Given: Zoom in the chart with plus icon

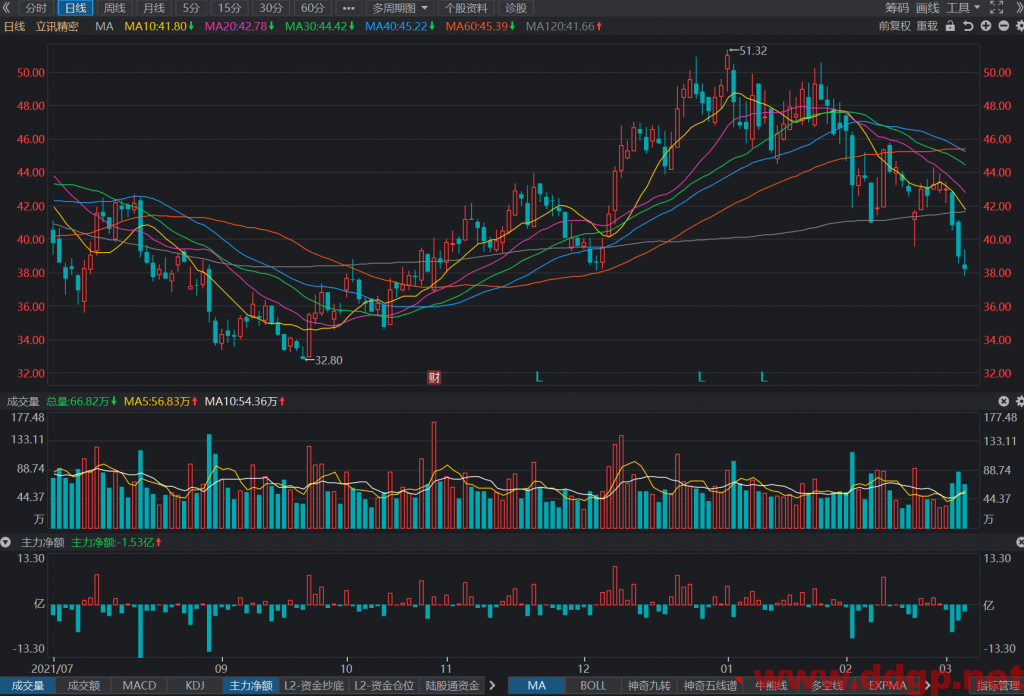Looking at the screenshot, I should tap(985, 26).
